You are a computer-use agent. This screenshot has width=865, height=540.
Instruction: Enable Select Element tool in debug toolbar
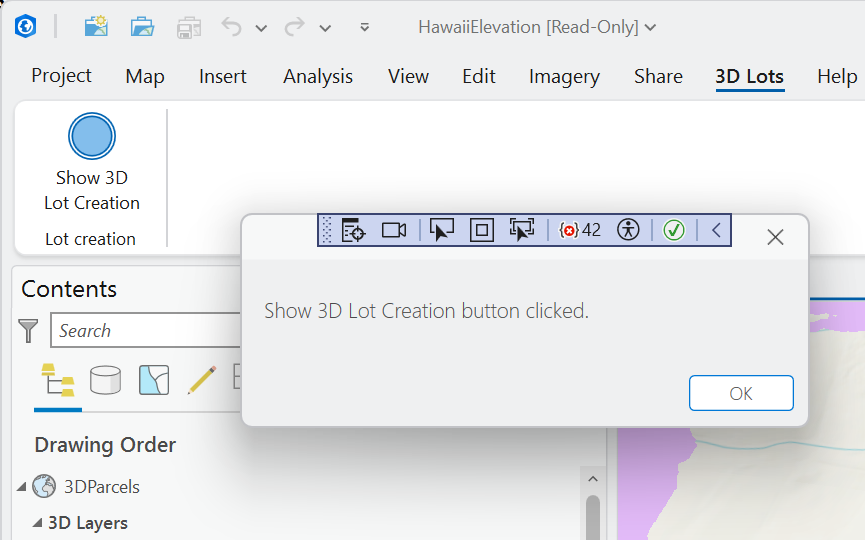[442, 230]
